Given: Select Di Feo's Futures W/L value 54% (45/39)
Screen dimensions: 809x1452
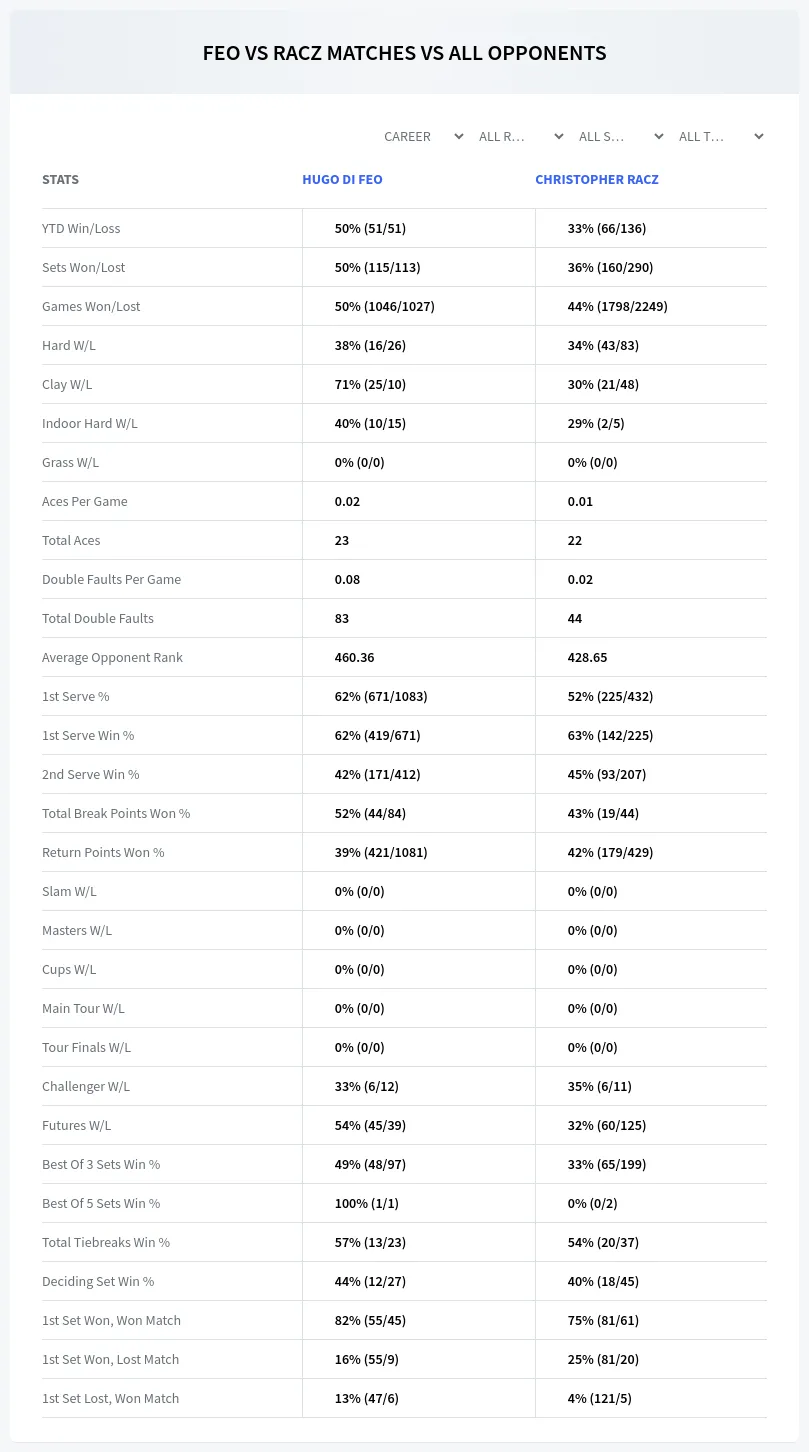Looking at the screenshot, I should coord(370,1125).
